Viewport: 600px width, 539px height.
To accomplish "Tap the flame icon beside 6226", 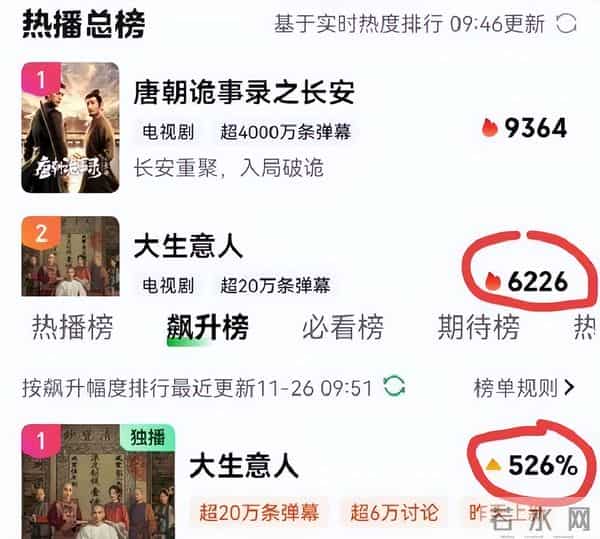I will click(492, 281).
